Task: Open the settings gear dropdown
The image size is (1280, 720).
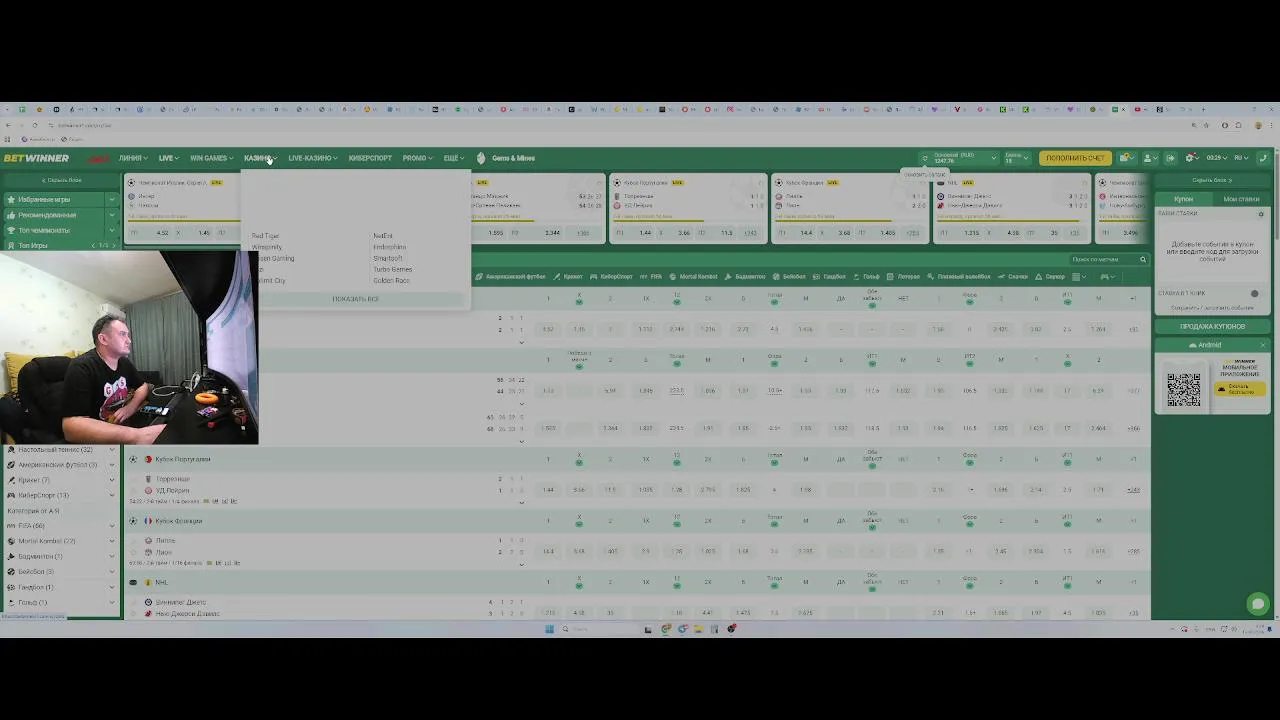Action: point(1192,158)
